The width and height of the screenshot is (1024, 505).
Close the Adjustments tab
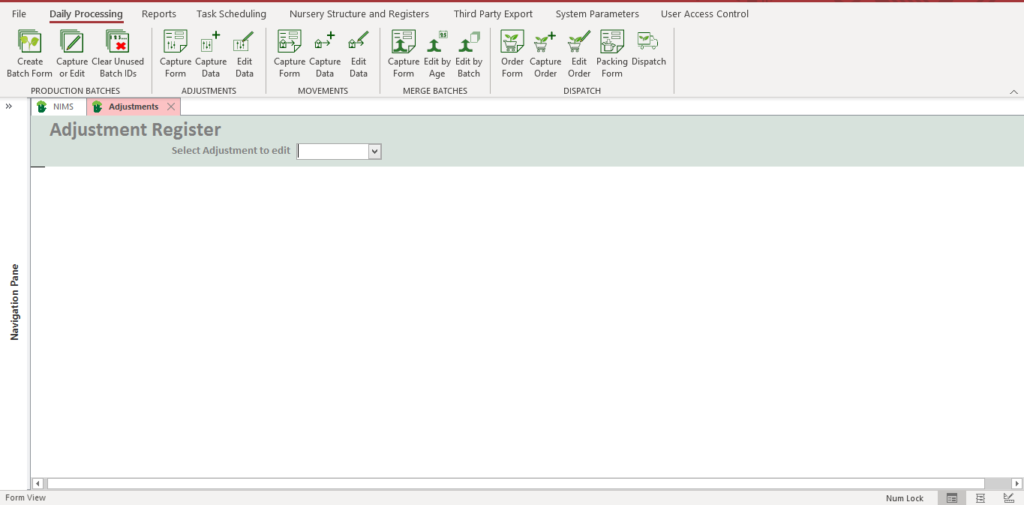[171, 106]
